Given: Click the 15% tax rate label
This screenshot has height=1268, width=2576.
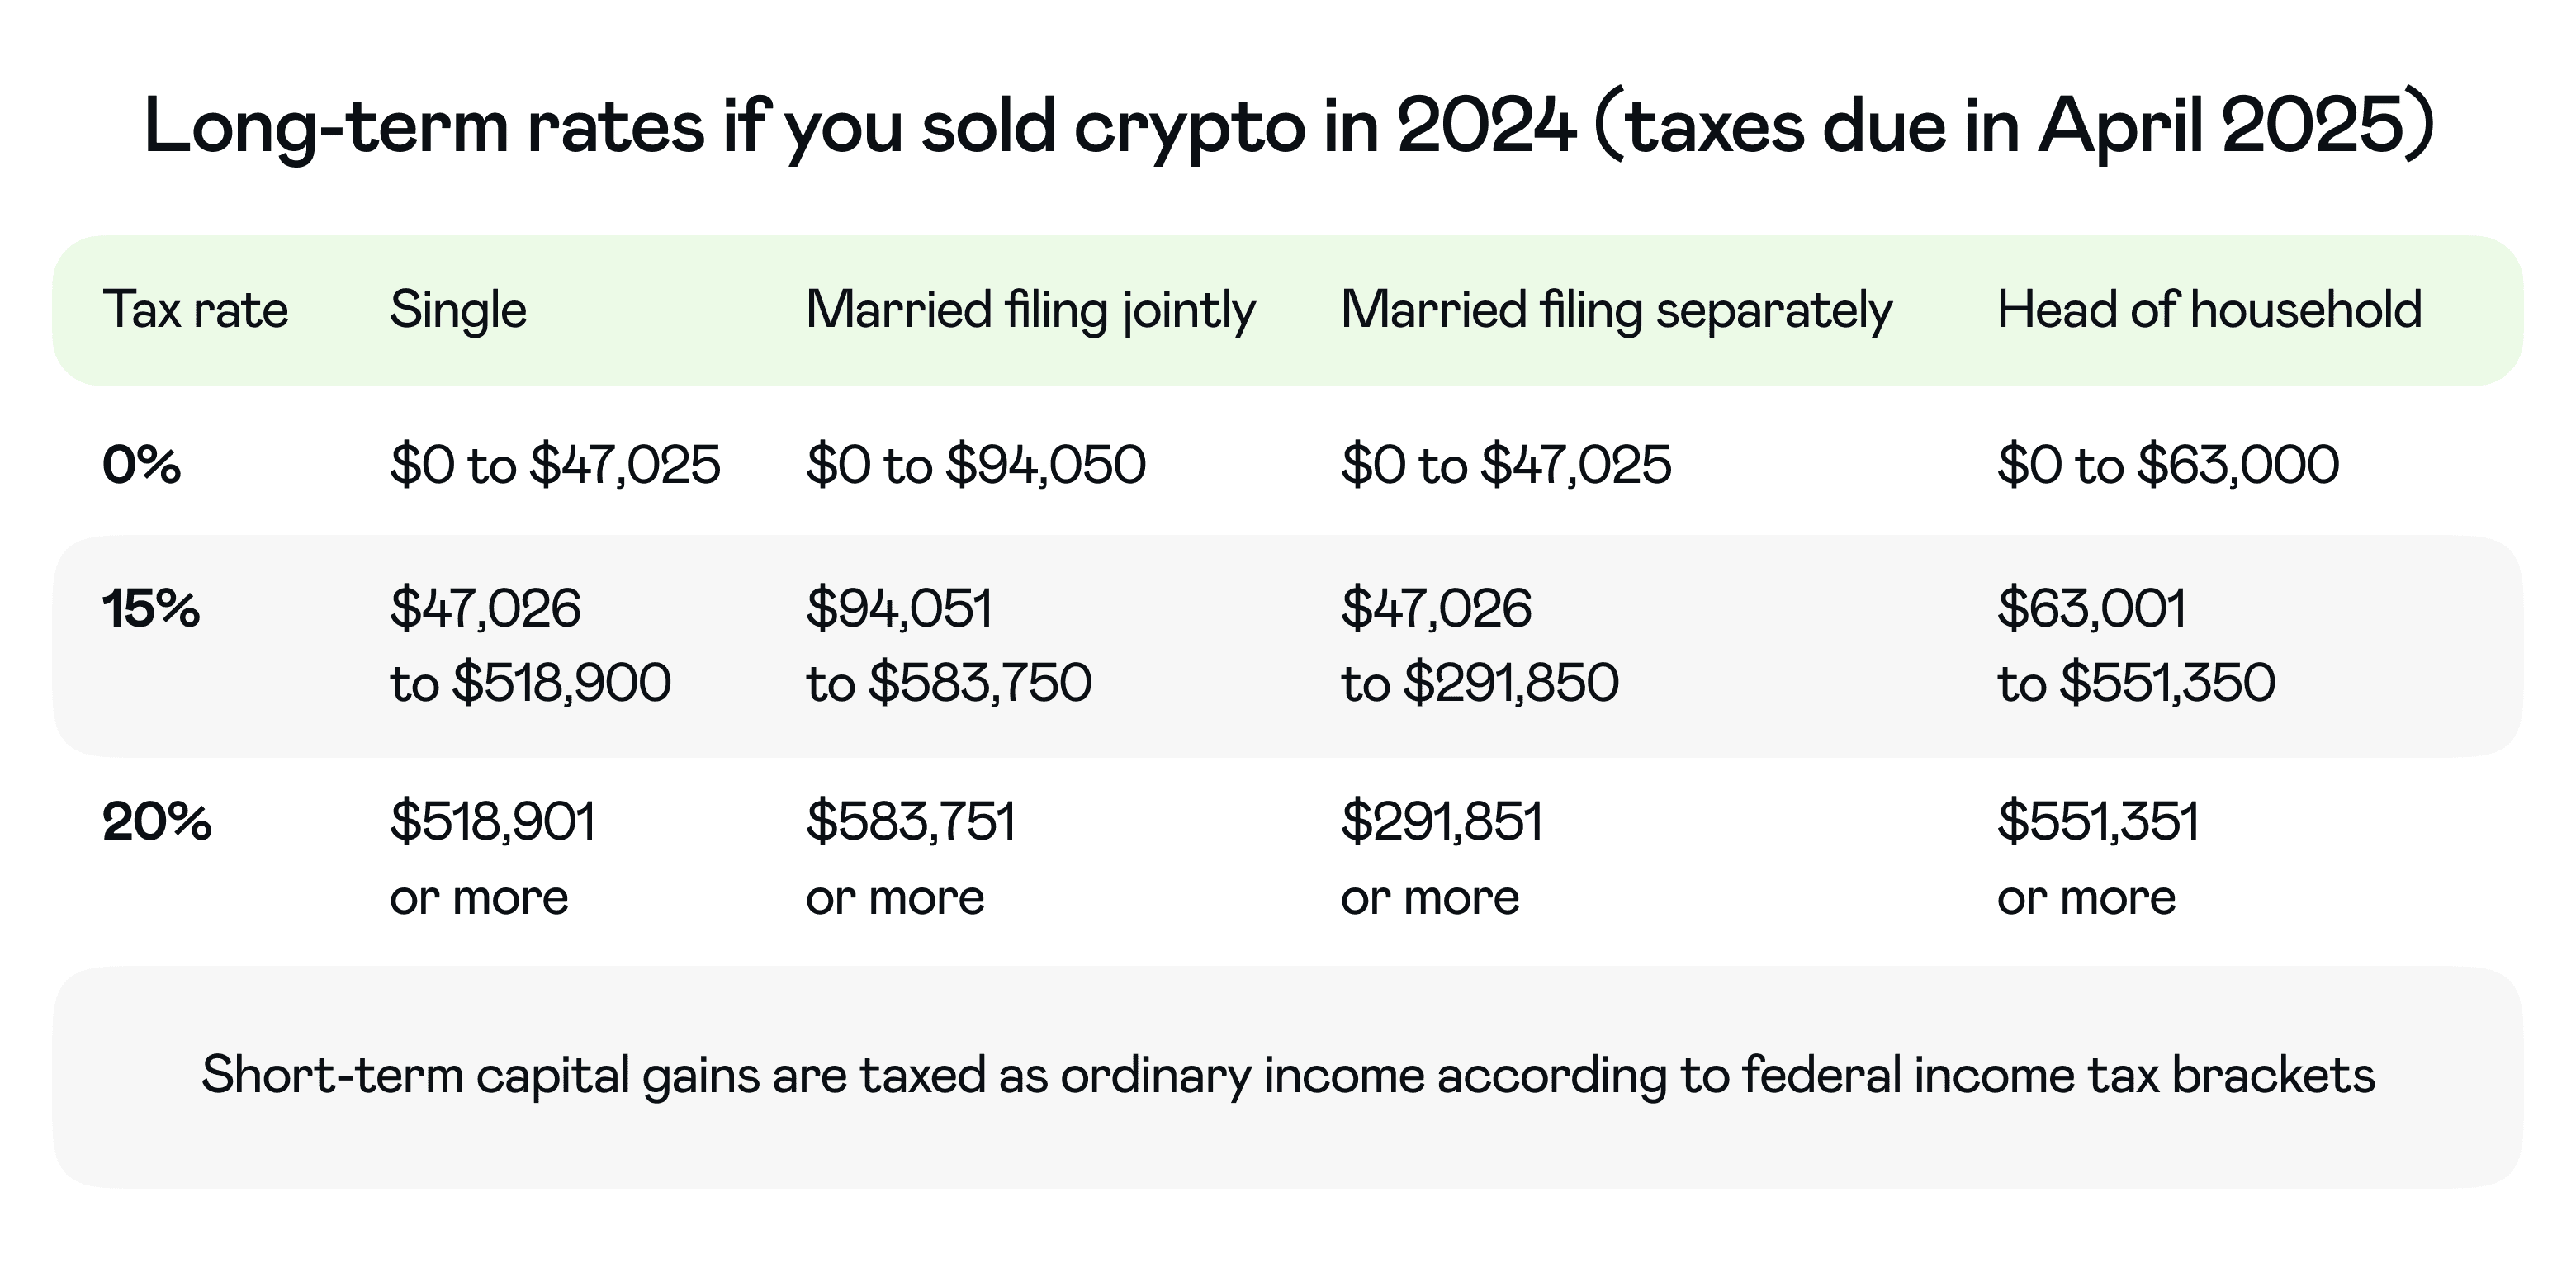Looking at the screenshot, I should [x=151, y=608].
